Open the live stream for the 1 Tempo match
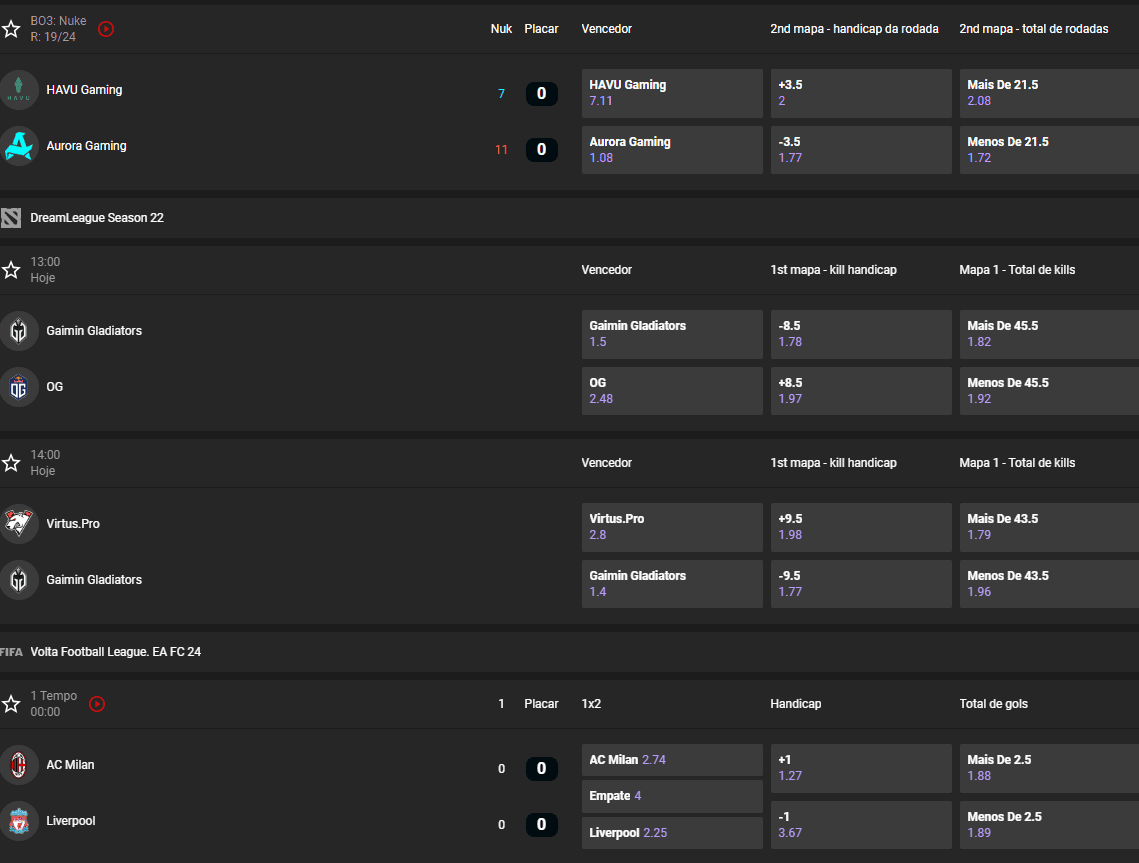 tap(97, 704)
